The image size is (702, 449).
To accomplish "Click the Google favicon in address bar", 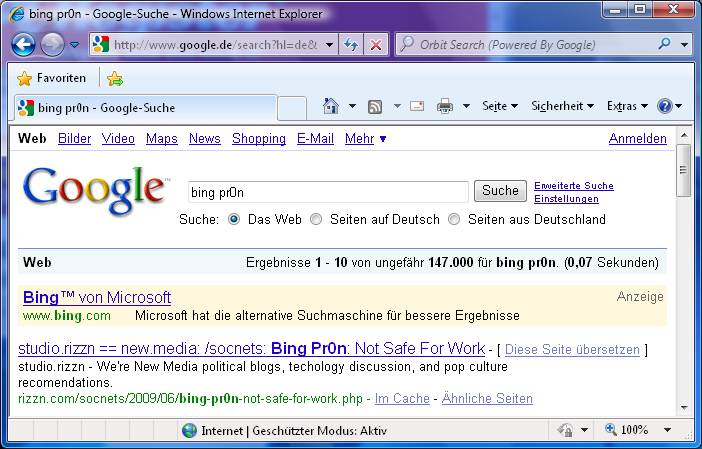I will (x=101, y=44).
